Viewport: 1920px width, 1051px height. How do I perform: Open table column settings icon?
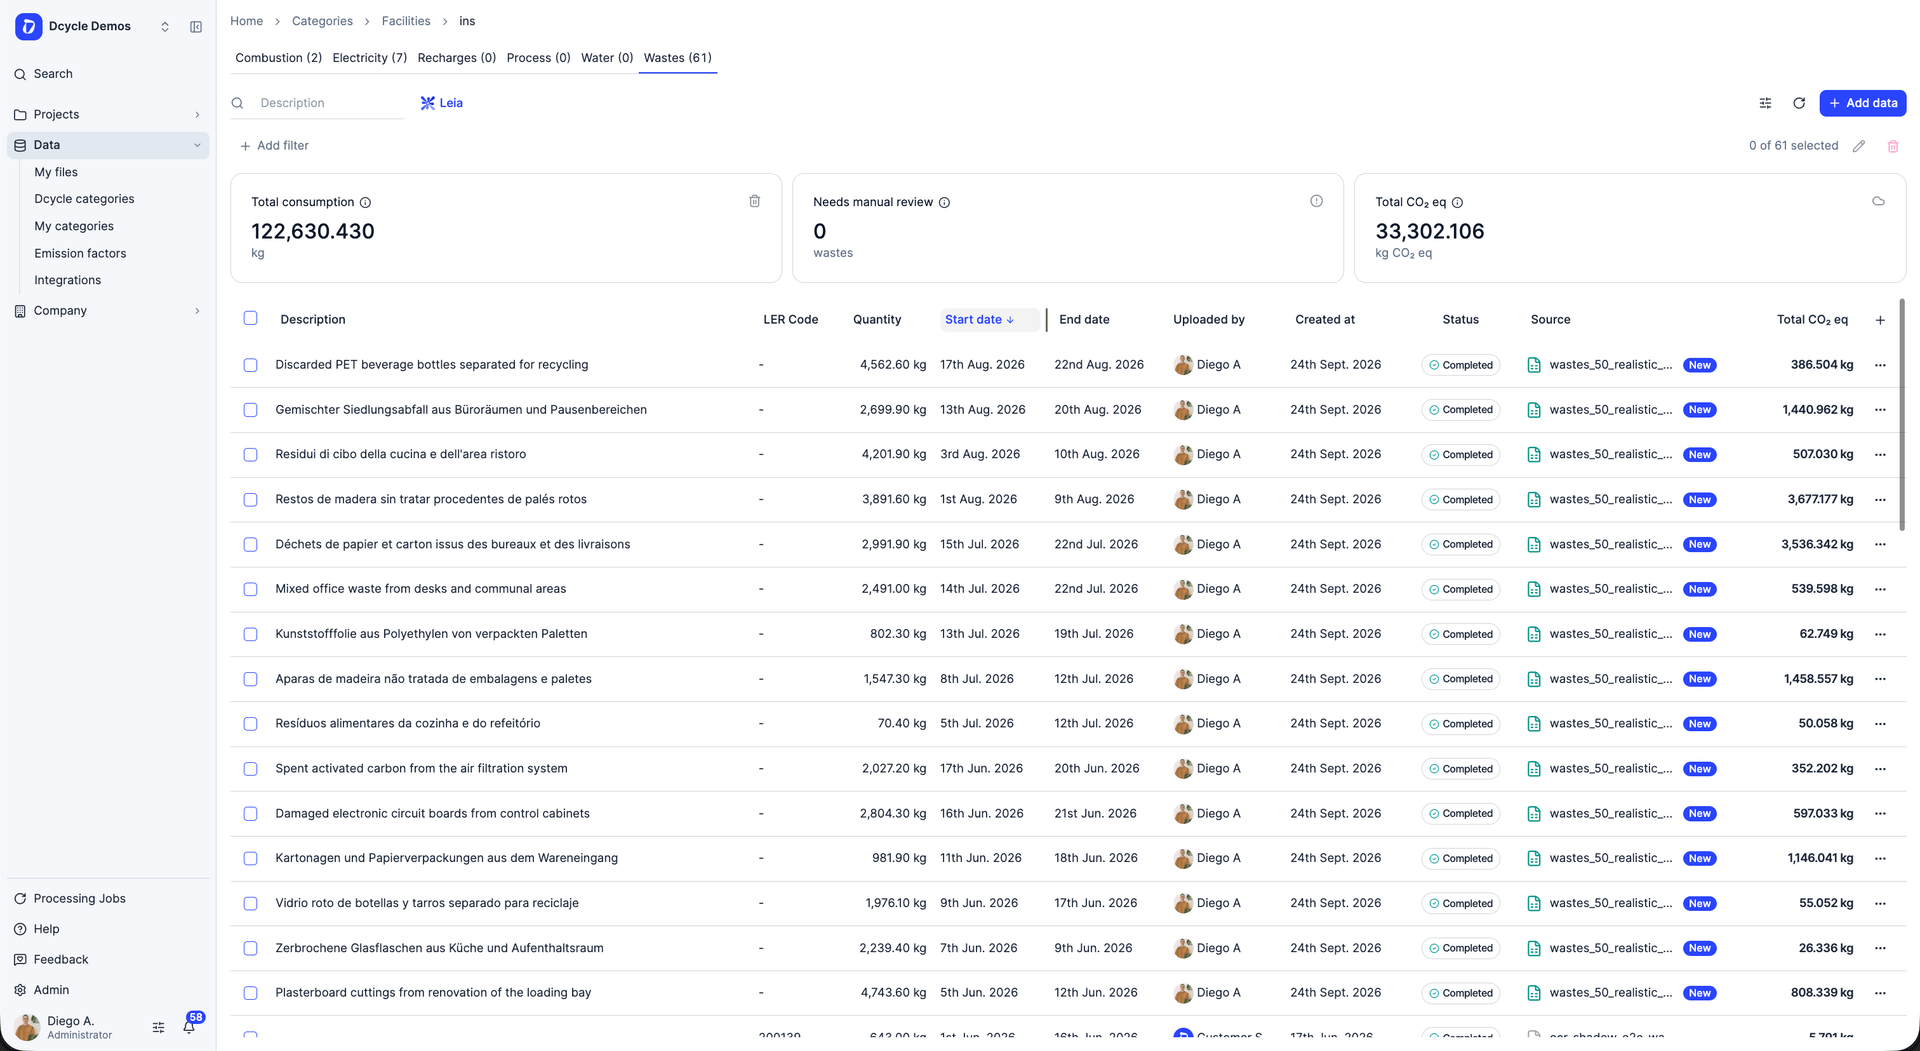pos(1765,103)
